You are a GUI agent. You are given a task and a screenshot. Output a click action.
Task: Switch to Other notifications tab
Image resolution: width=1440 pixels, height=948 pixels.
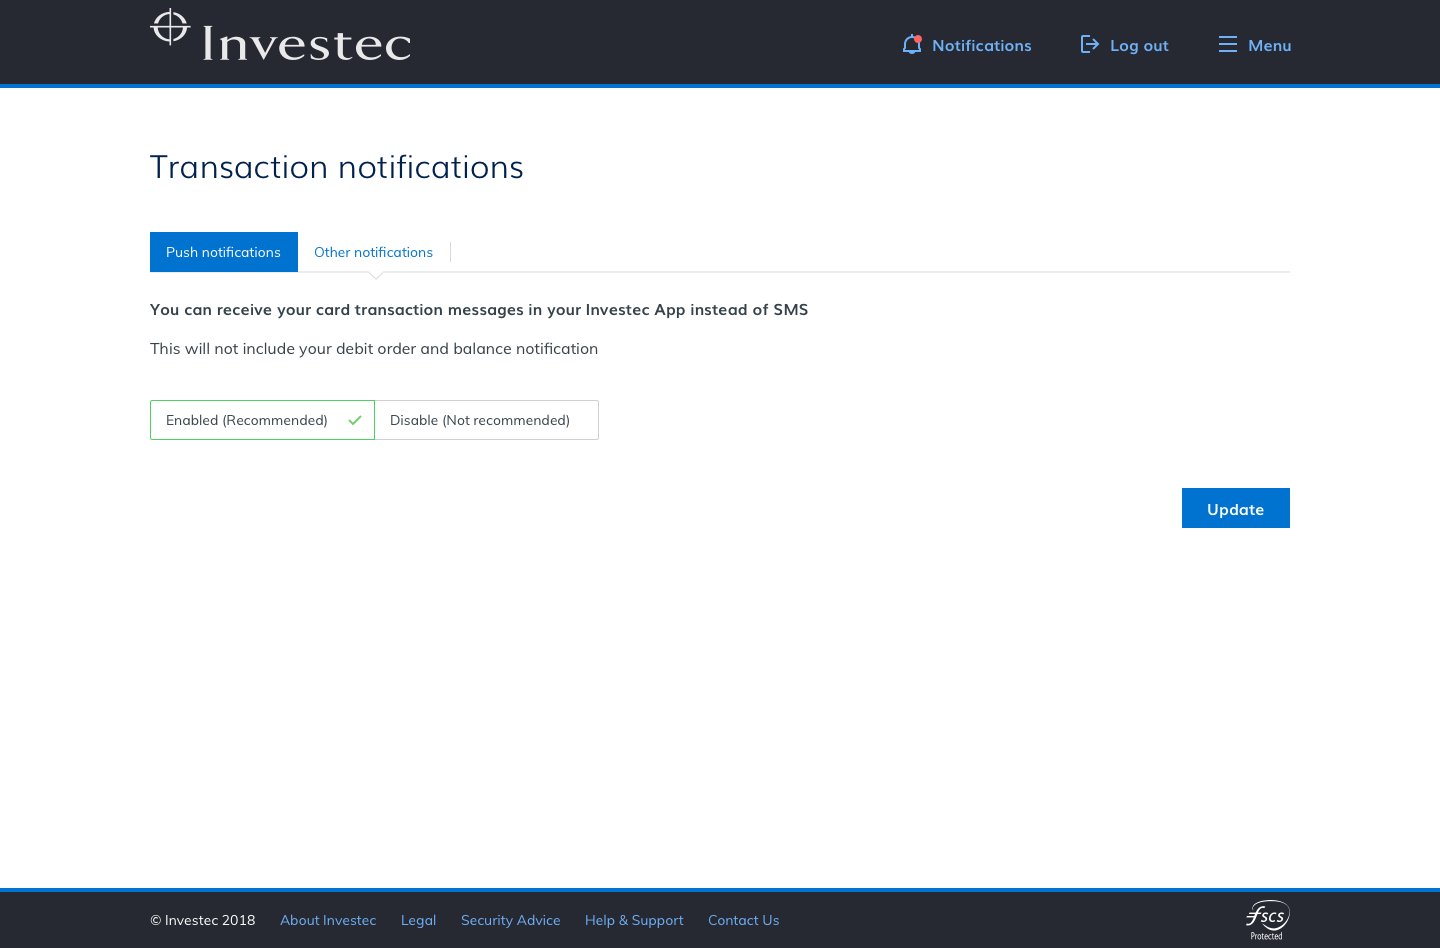[373, 253]
